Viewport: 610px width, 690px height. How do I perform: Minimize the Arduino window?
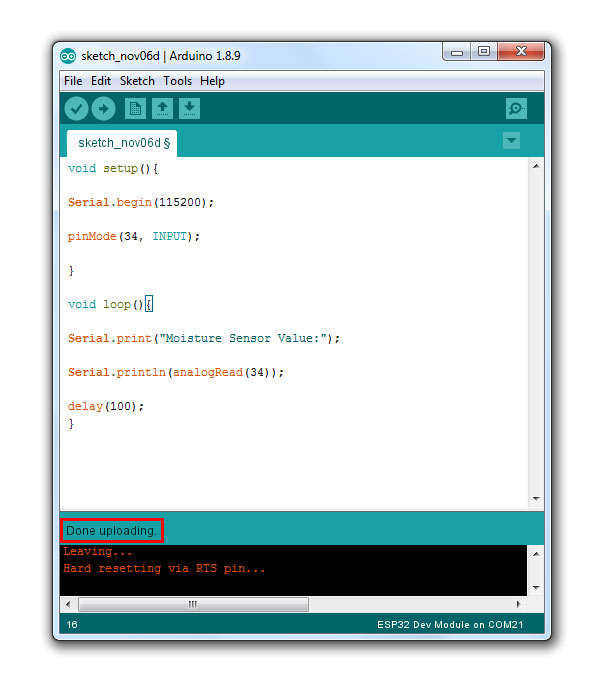[457, 52]
